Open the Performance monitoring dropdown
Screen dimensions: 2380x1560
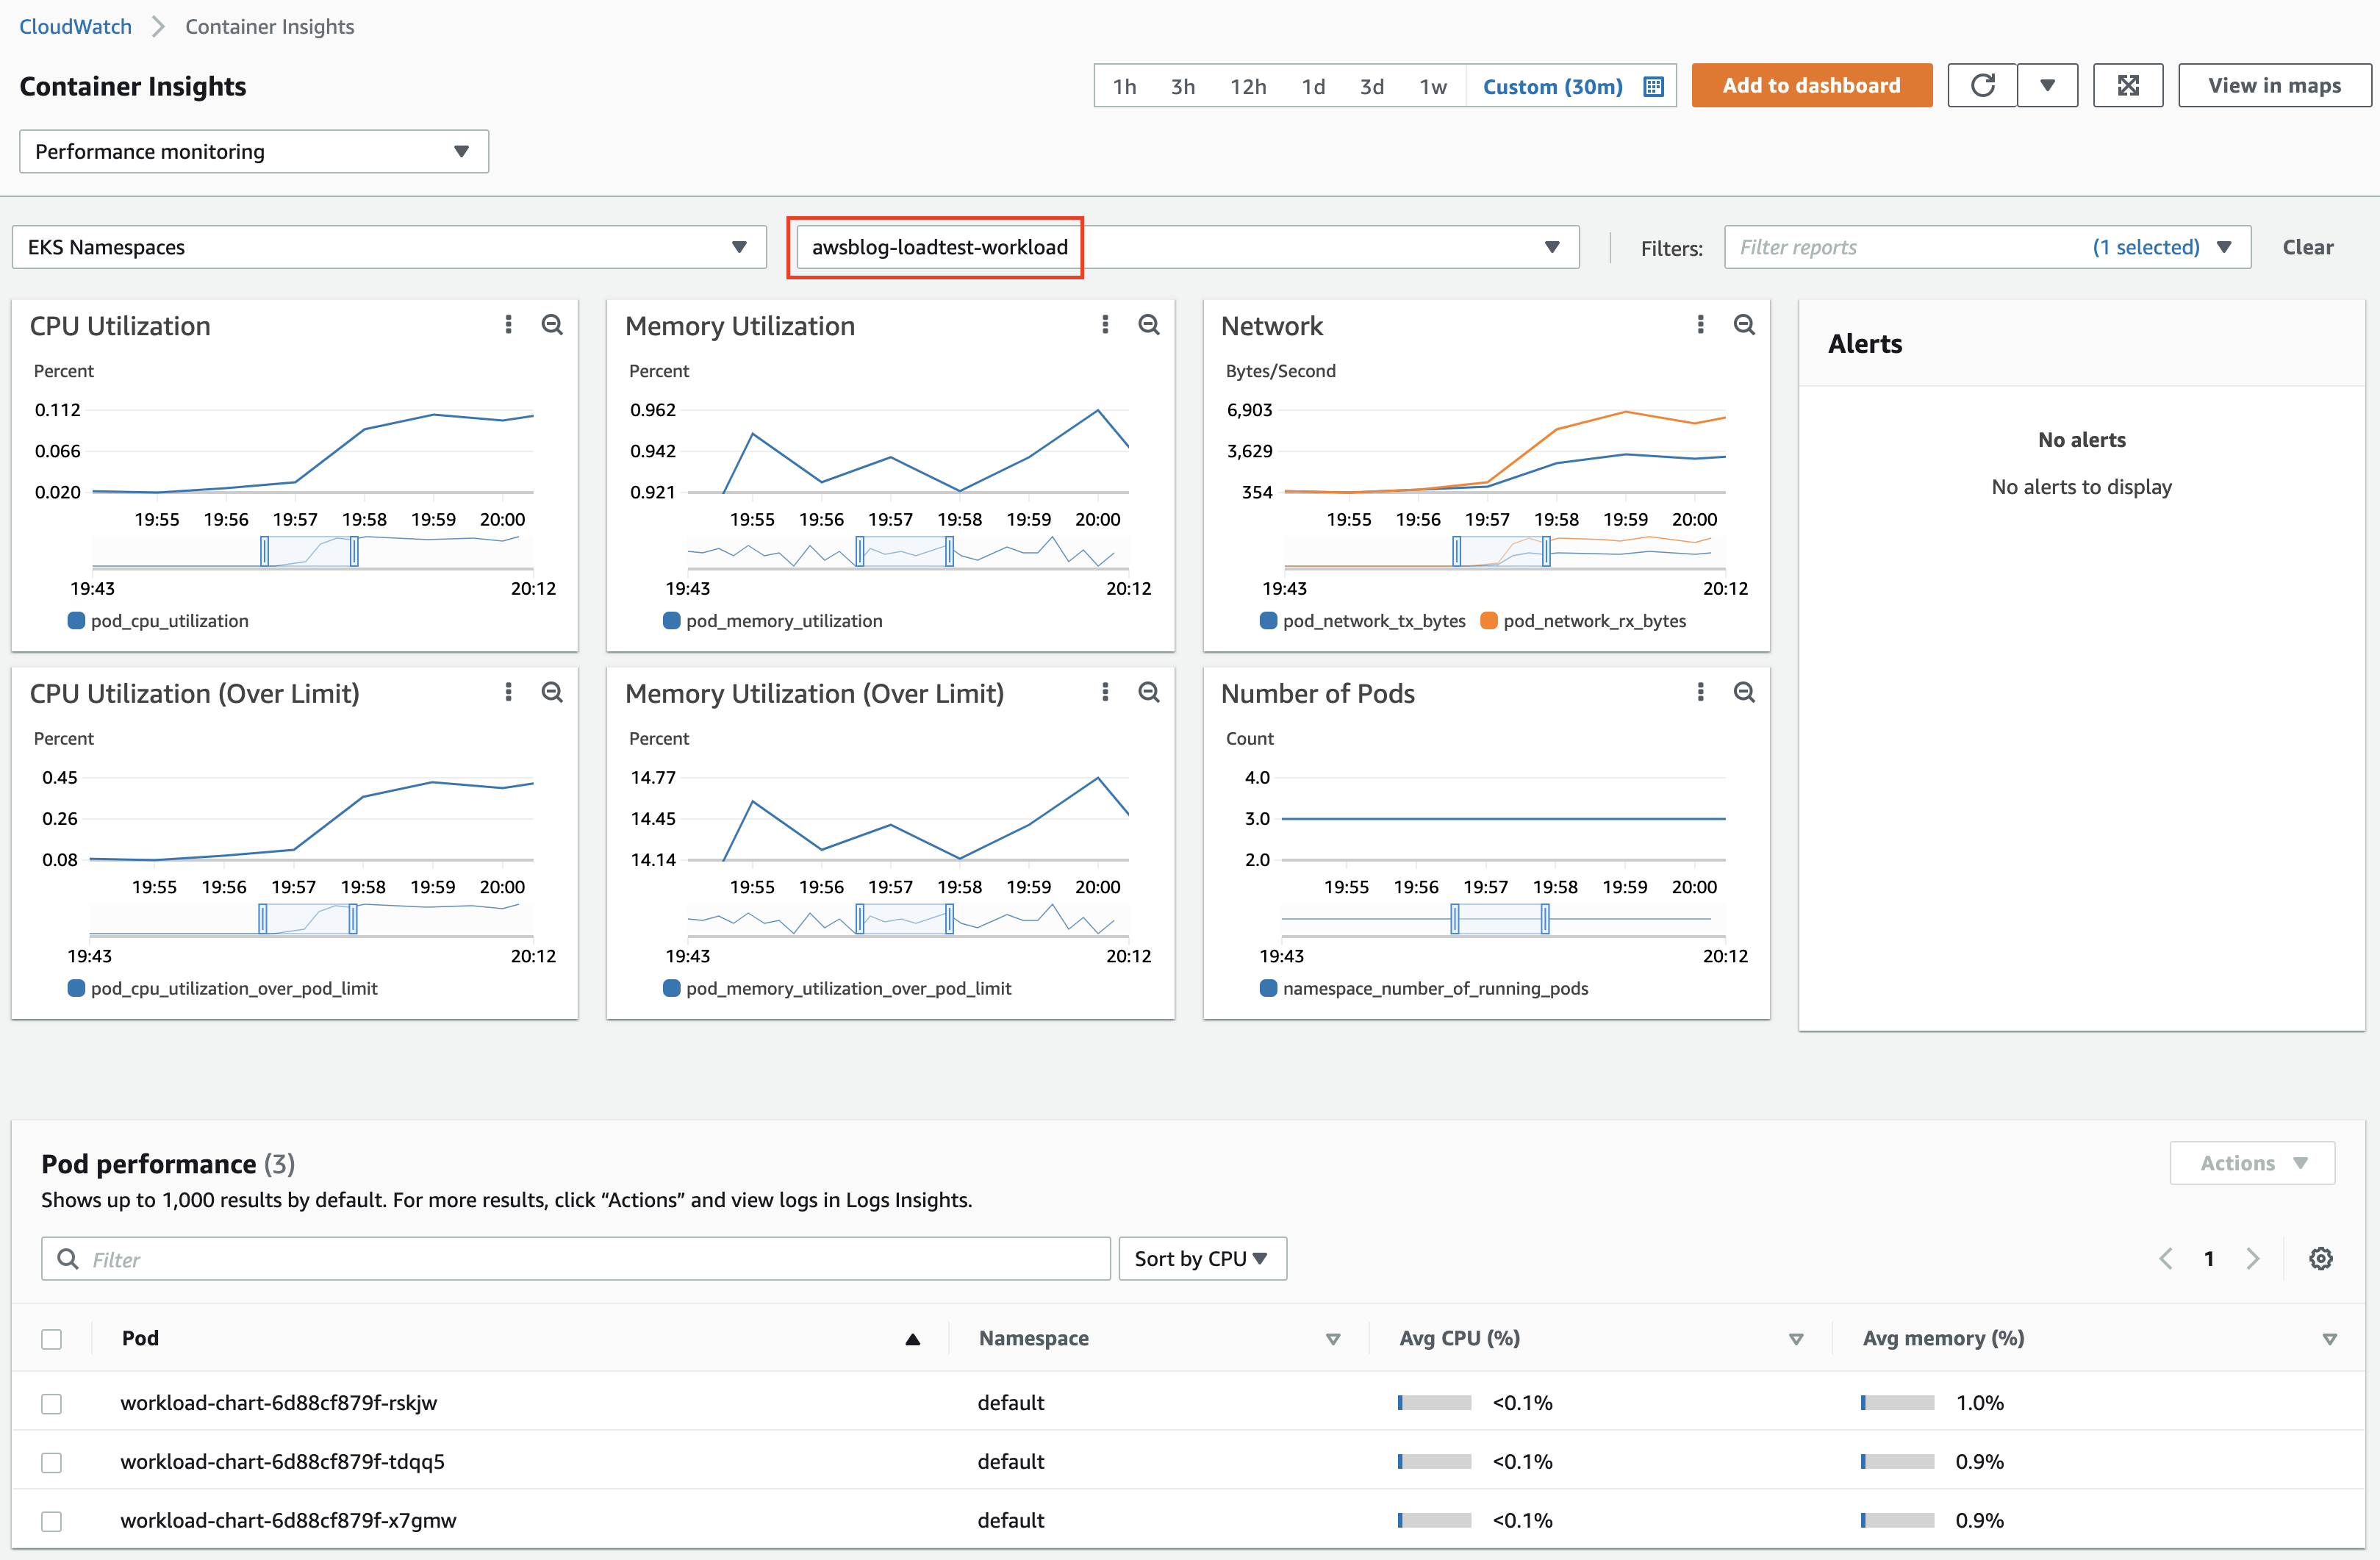(x=253, y=152)
